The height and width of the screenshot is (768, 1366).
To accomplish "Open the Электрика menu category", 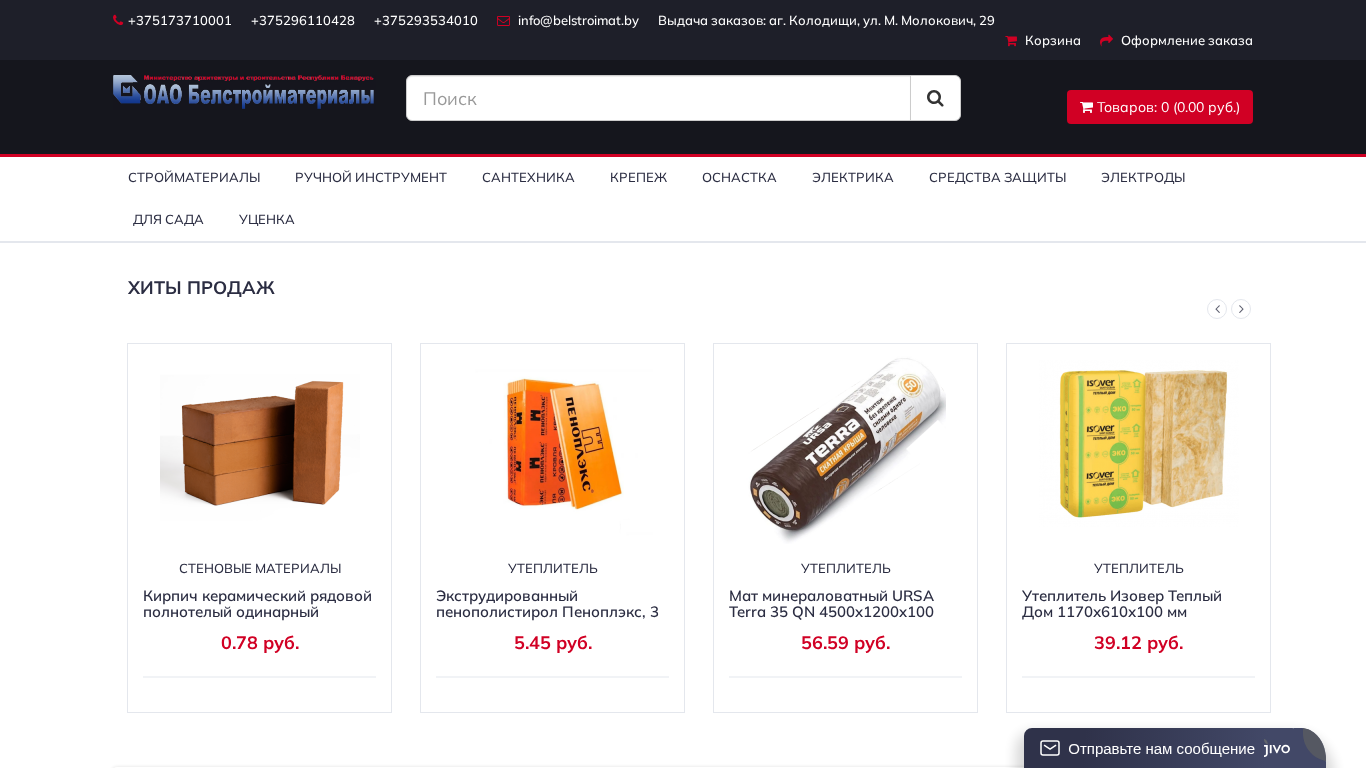I will click(x=853, y=177).
